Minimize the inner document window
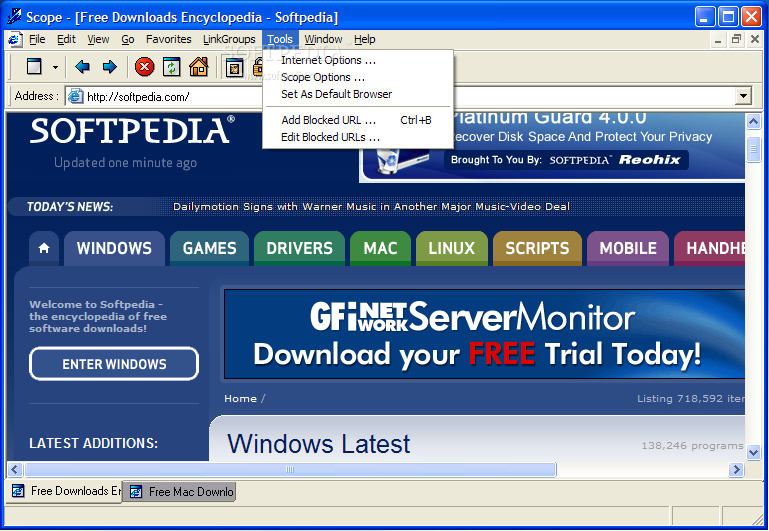 (x=718, y=40)
